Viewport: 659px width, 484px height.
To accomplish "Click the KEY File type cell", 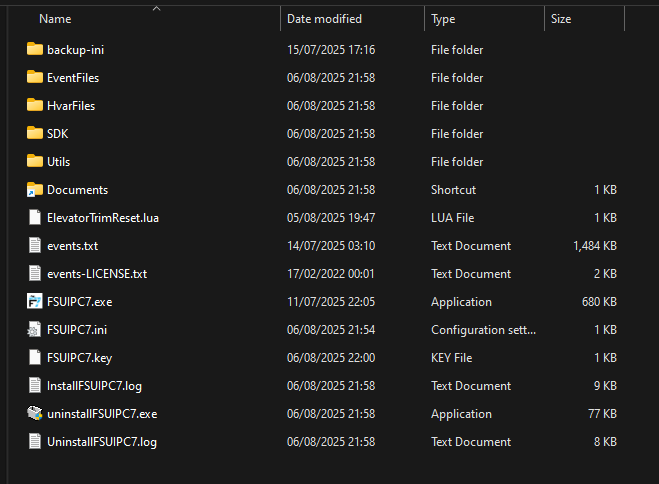I will click(451, 358).
